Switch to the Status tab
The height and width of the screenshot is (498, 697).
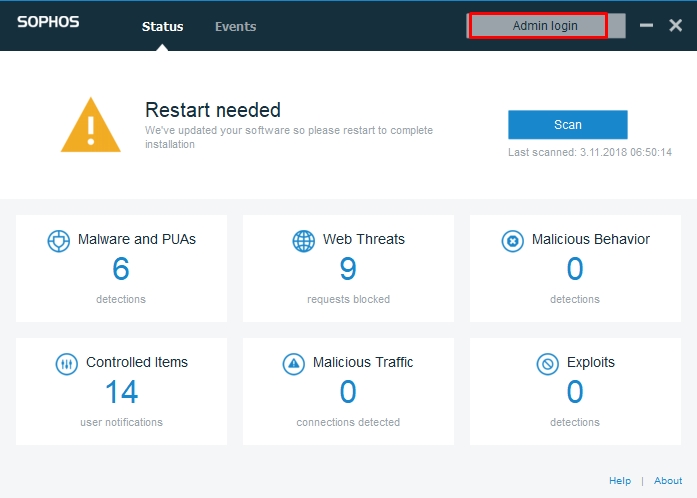162,27
